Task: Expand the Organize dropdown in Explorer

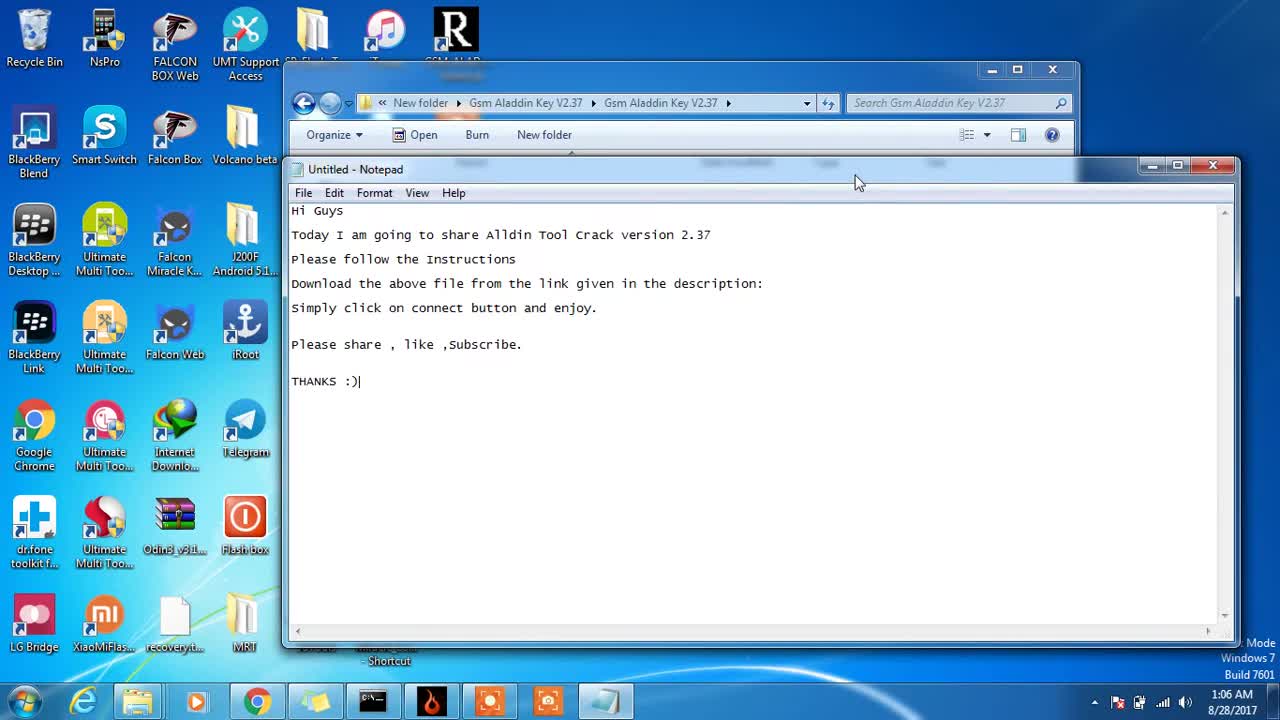Action: click(x=334, y=135)
